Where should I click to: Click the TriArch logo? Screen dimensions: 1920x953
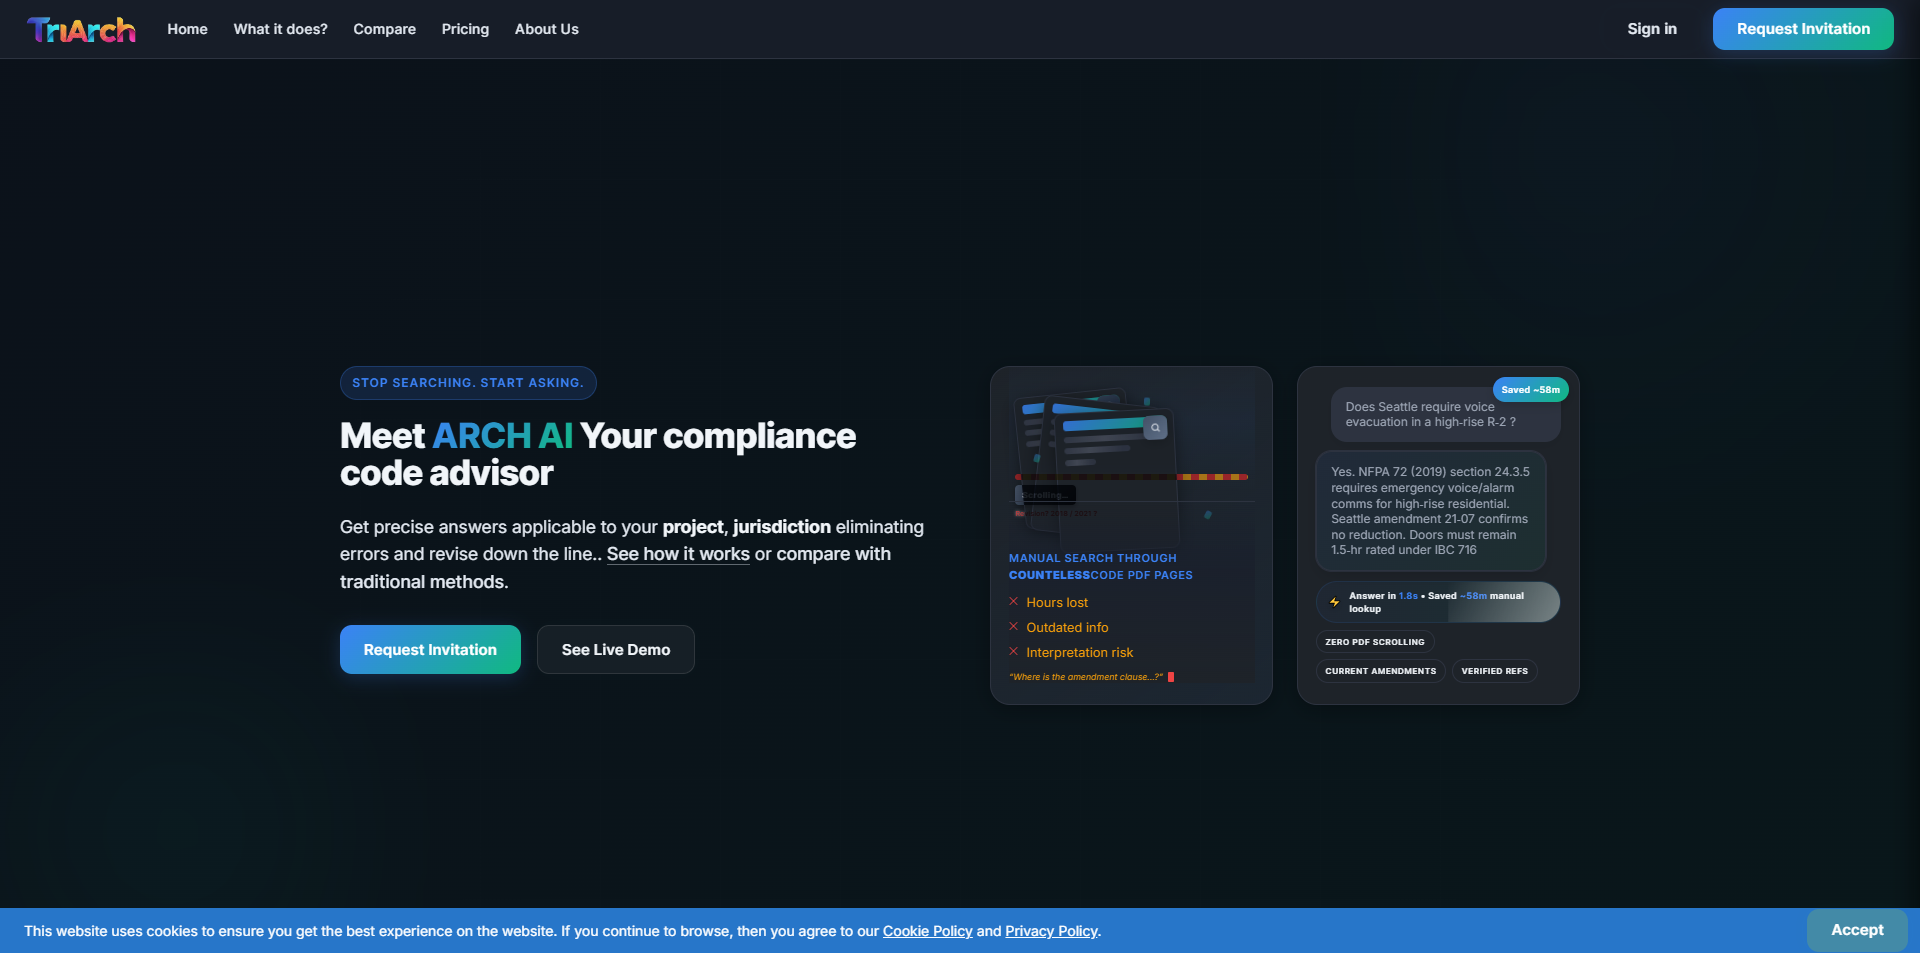81,30
